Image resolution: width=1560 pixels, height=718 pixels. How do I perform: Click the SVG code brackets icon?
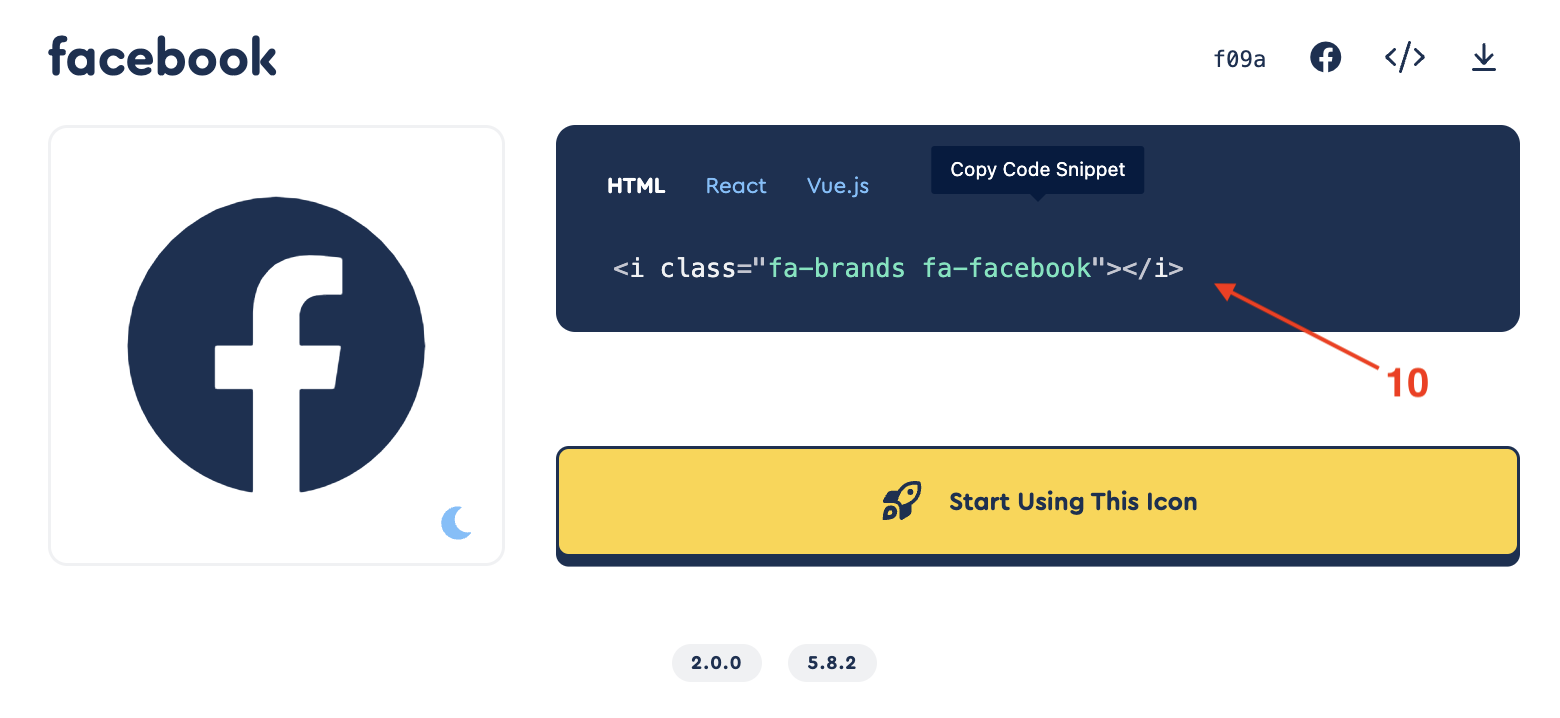(1404, 58)
